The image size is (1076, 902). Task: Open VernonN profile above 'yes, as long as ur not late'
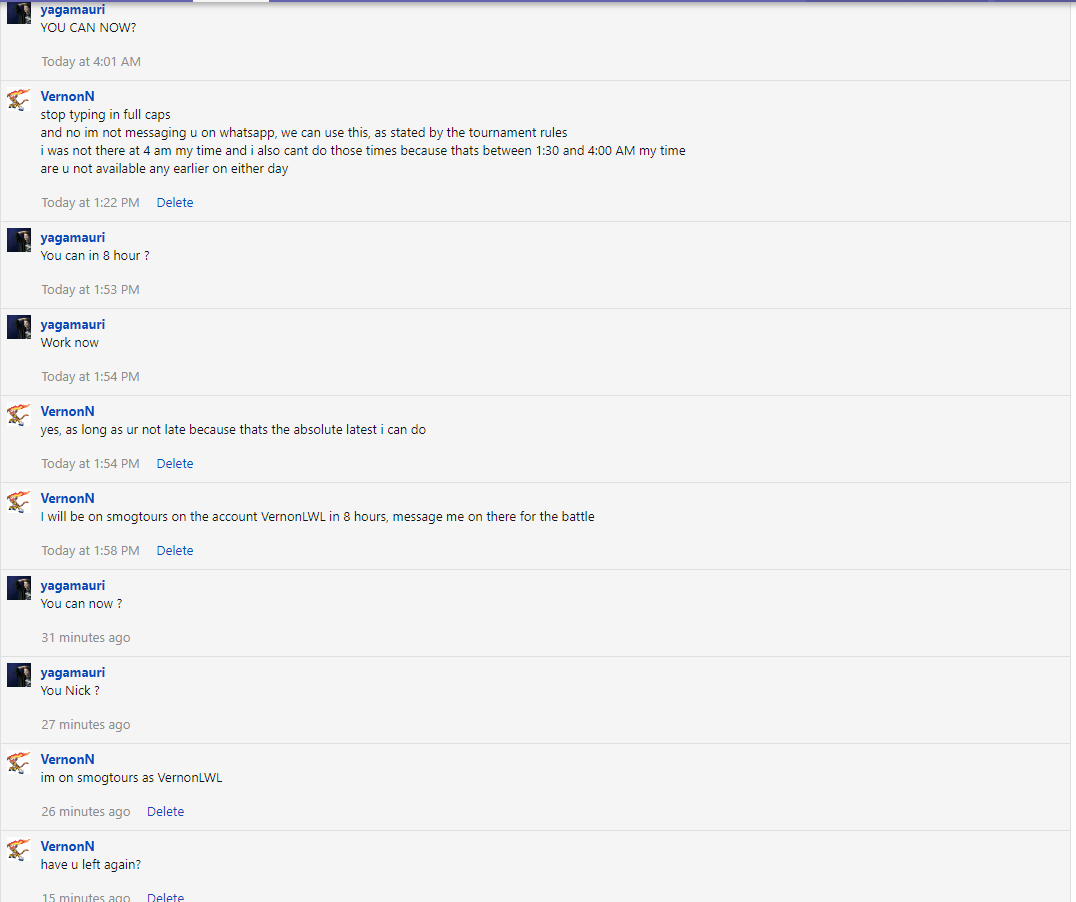[x=67, y=411]
